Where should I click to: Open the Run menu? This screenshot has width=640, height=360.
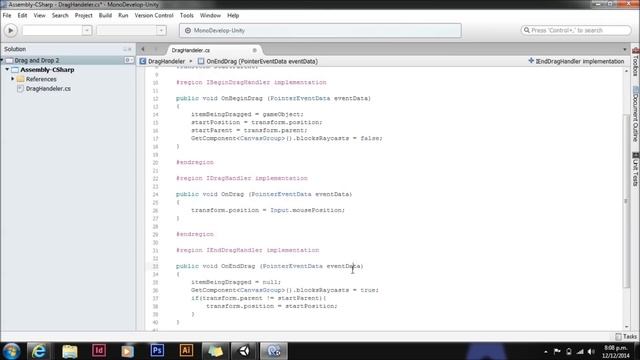coord(123,16)
